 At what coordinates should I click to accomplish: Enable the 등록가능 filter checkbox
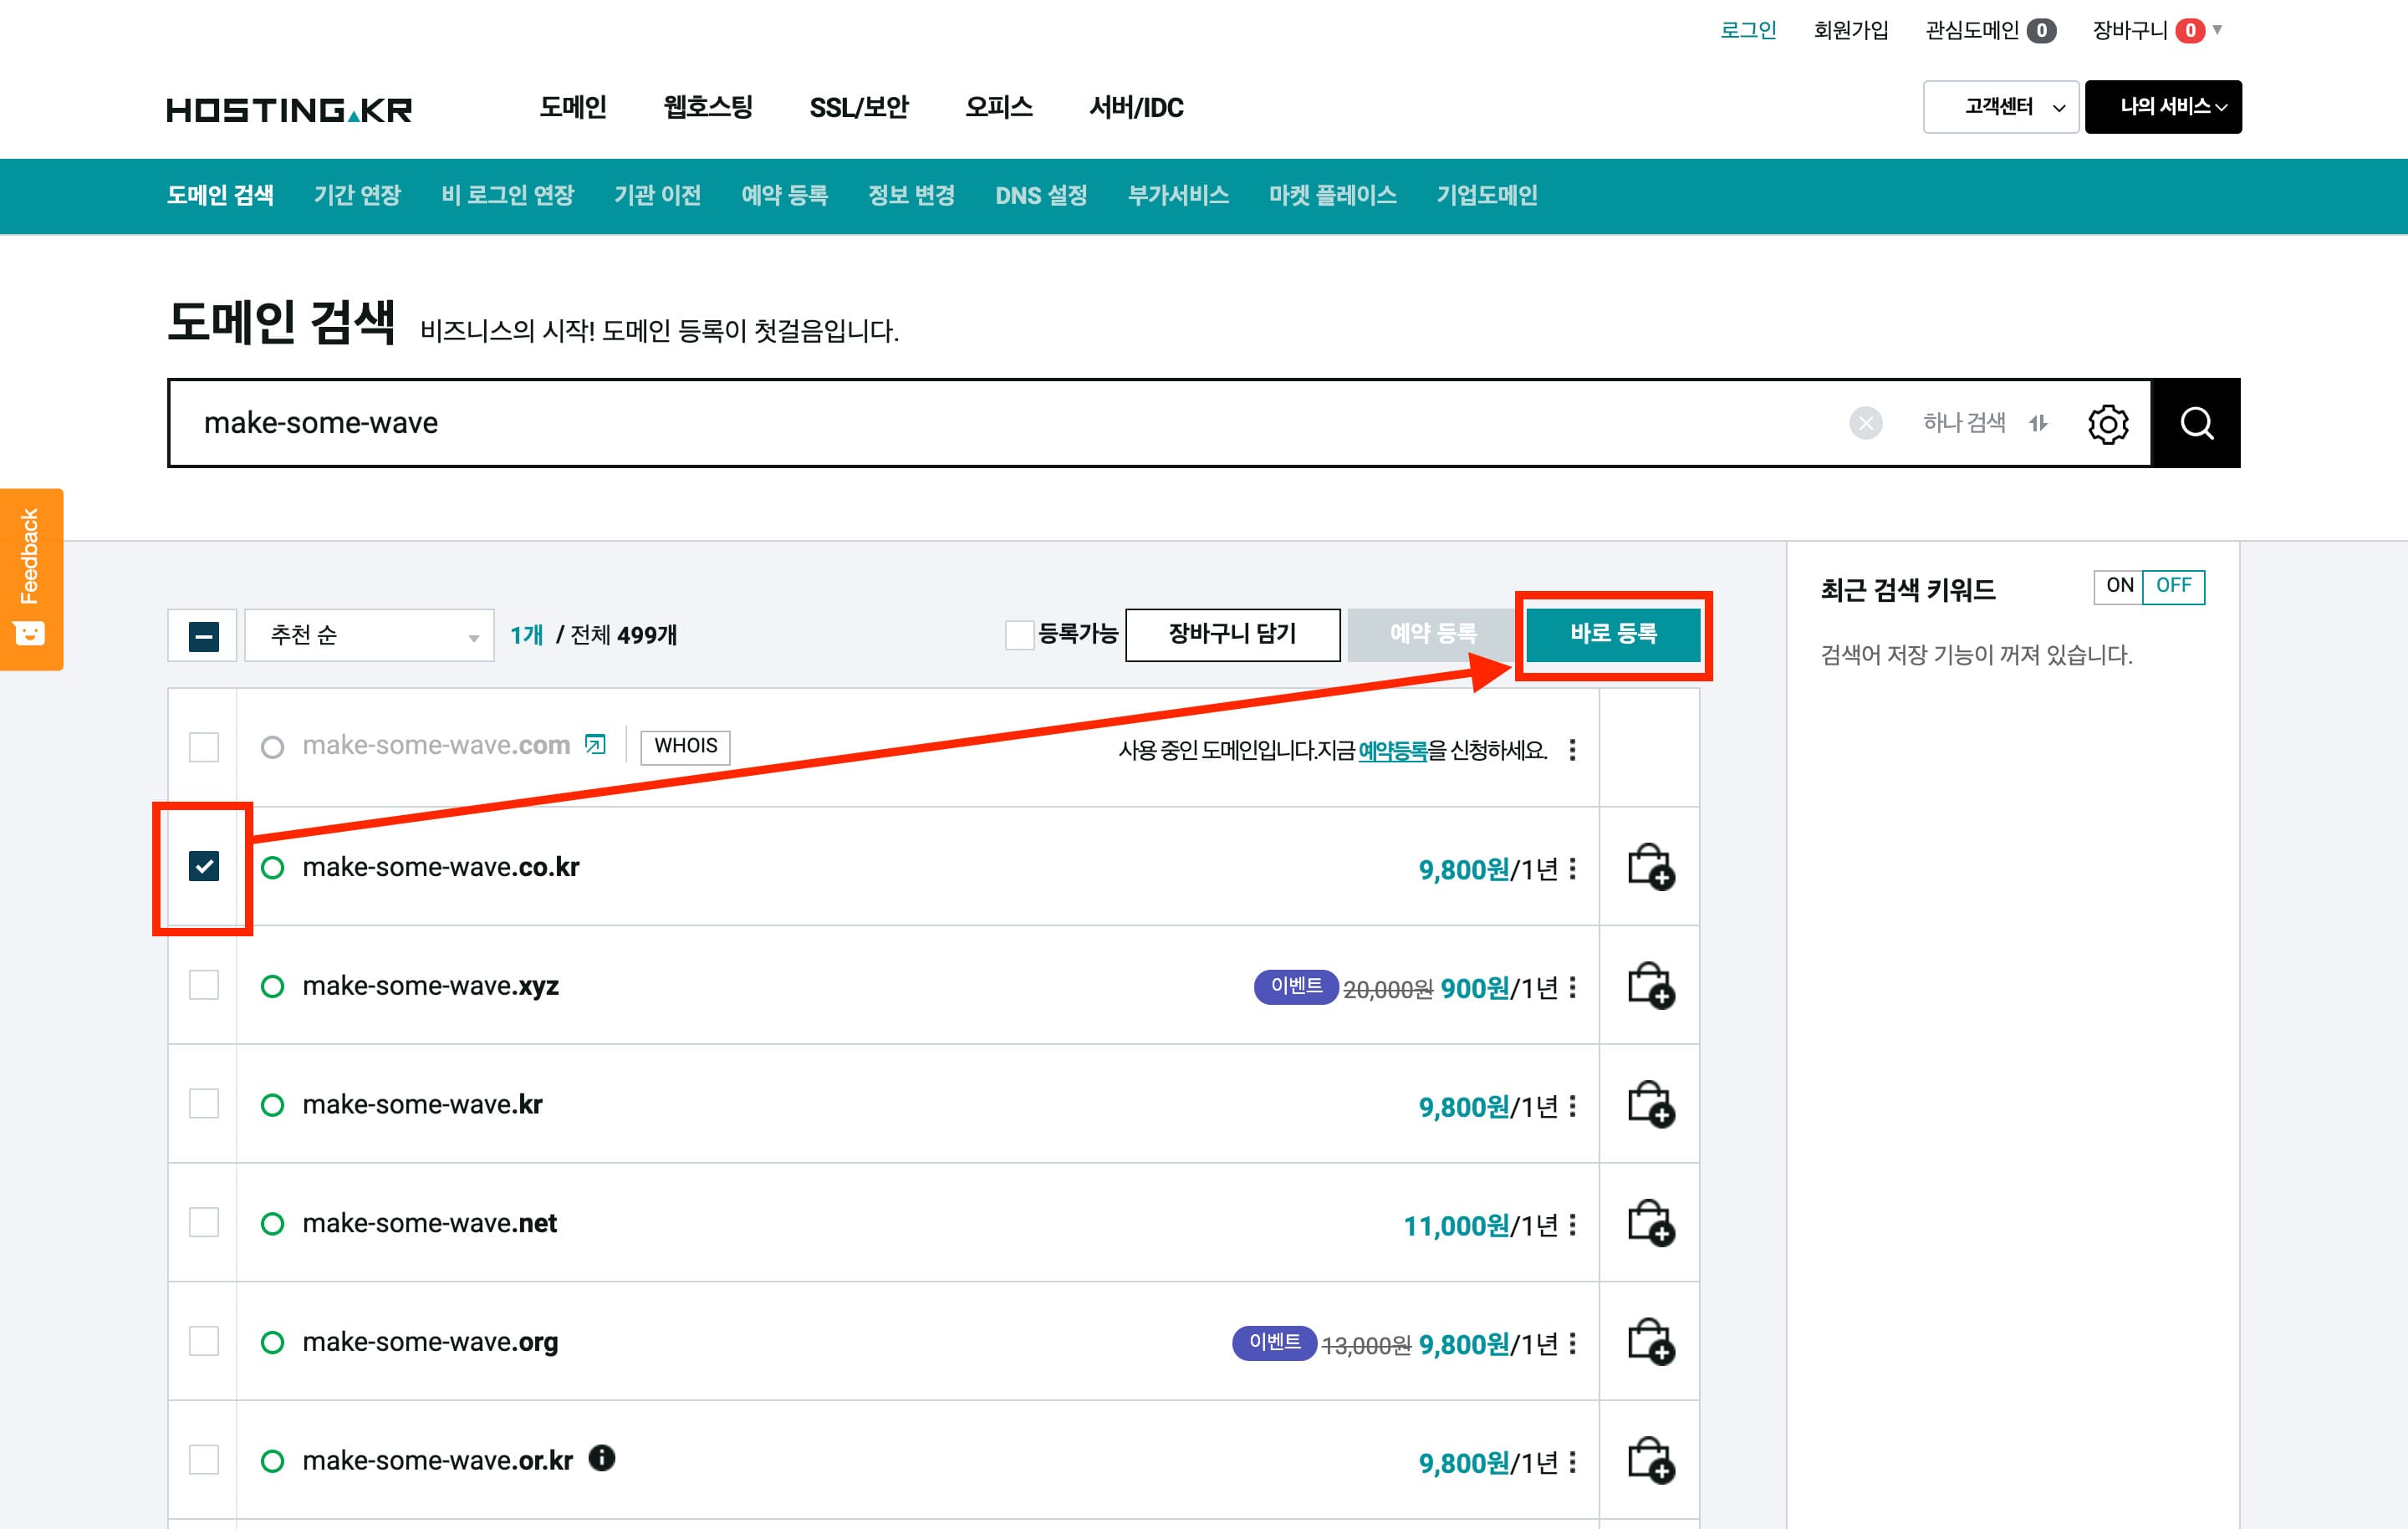pyautogui.click(x=1019, y=635)
